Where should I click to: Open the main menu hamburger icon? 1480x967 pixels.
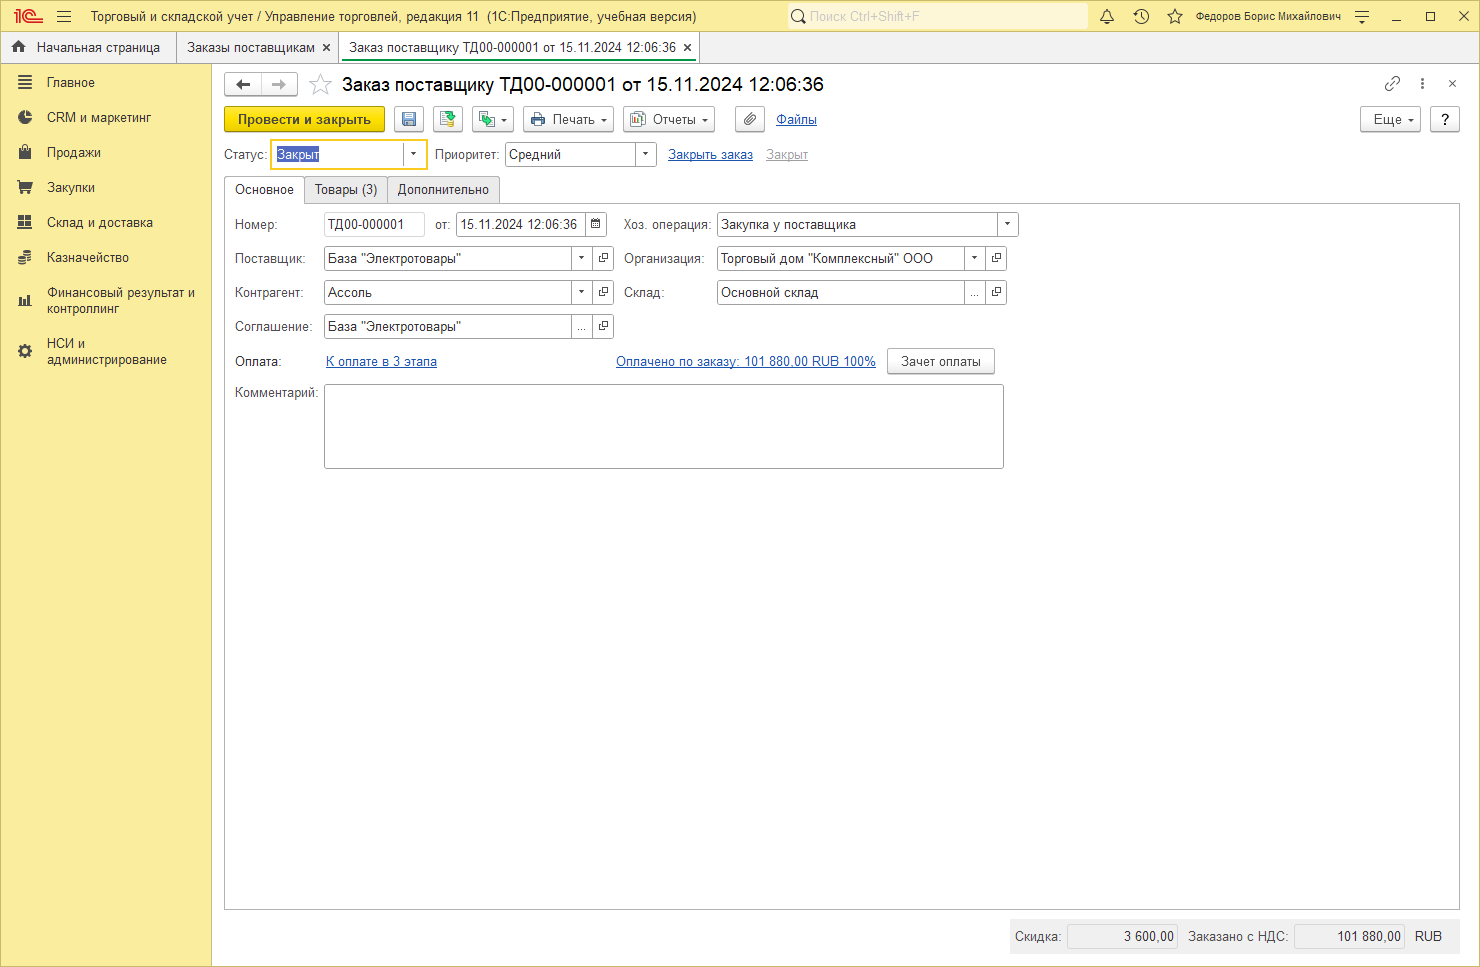tap(64, 16)
